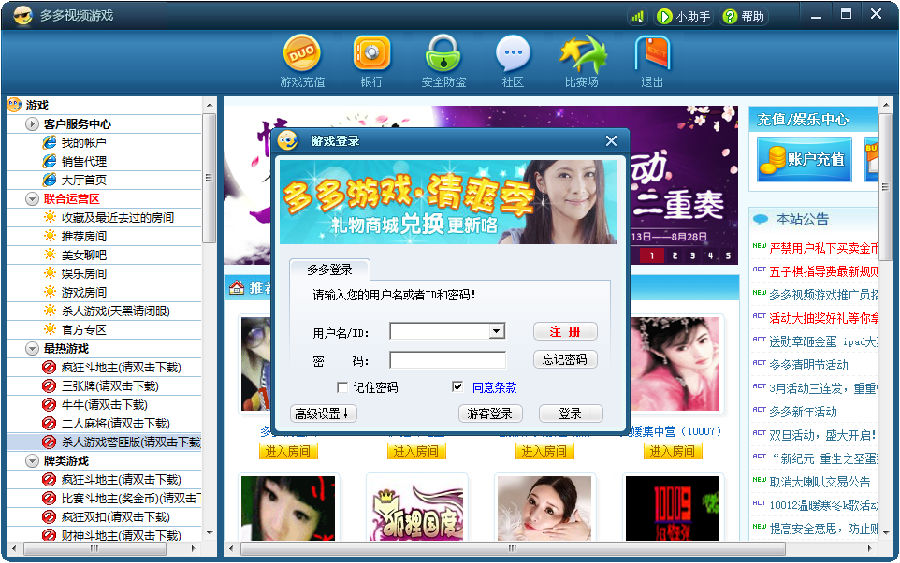Click the 游客登录 guest login button
The height and width of the screenshot is (563, 900).
490,413
